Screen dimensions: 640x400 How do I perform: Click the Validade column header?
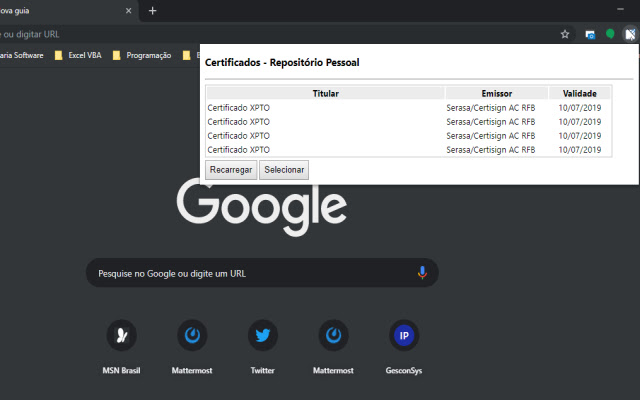coord(579,94)
